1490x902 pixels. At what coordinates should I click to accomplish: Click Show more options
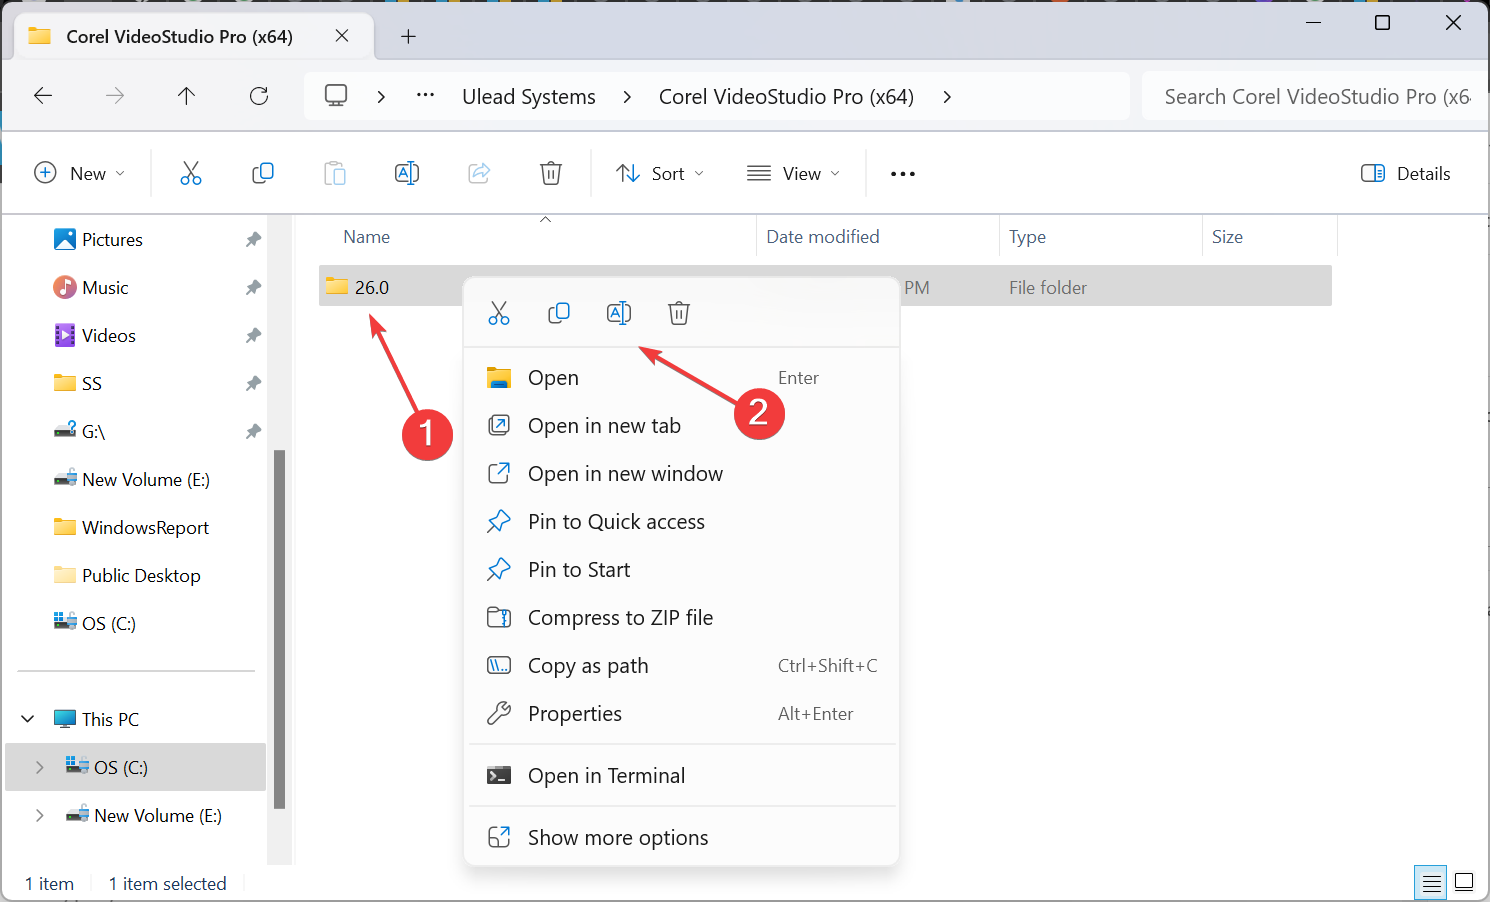pyautogui.click(x=682, y=838)
